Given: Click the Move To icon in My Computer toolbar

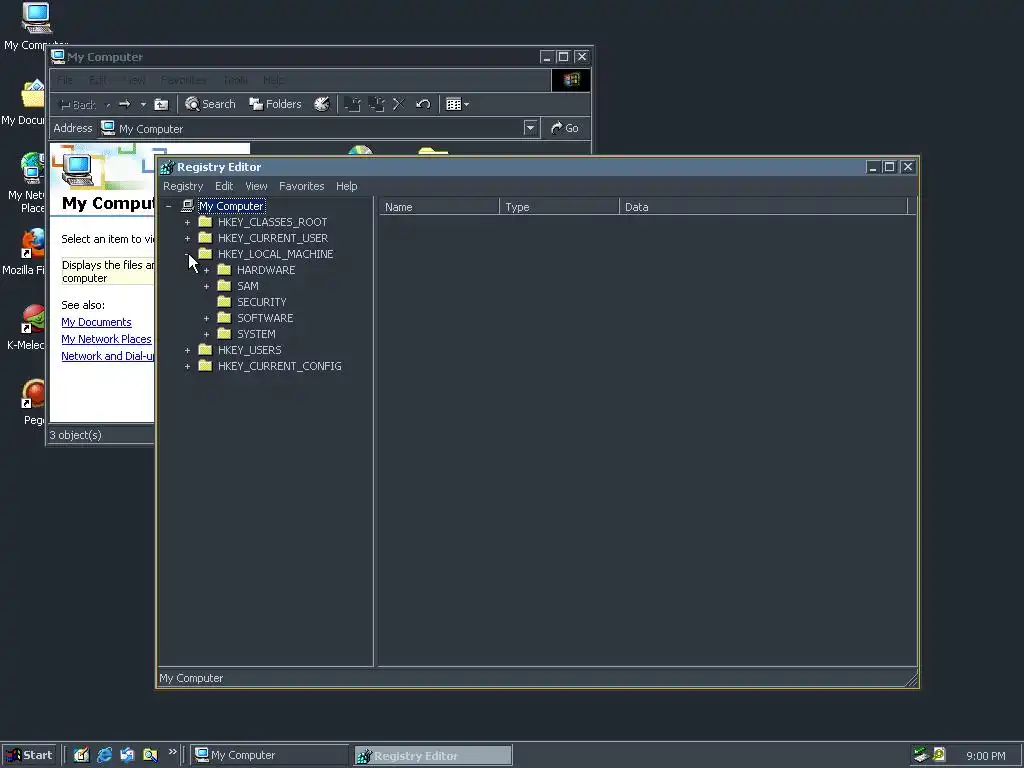Looking at the screenshot, I should (353, 104).
